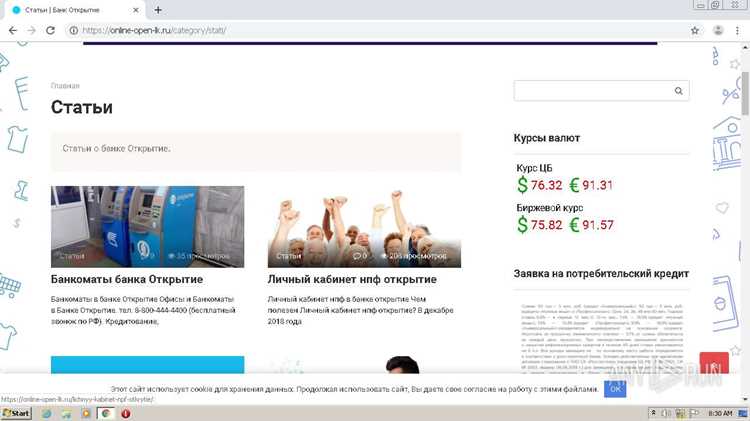
Task: Click the Банкоматы article excerpt text
Action: pos(143,310)
